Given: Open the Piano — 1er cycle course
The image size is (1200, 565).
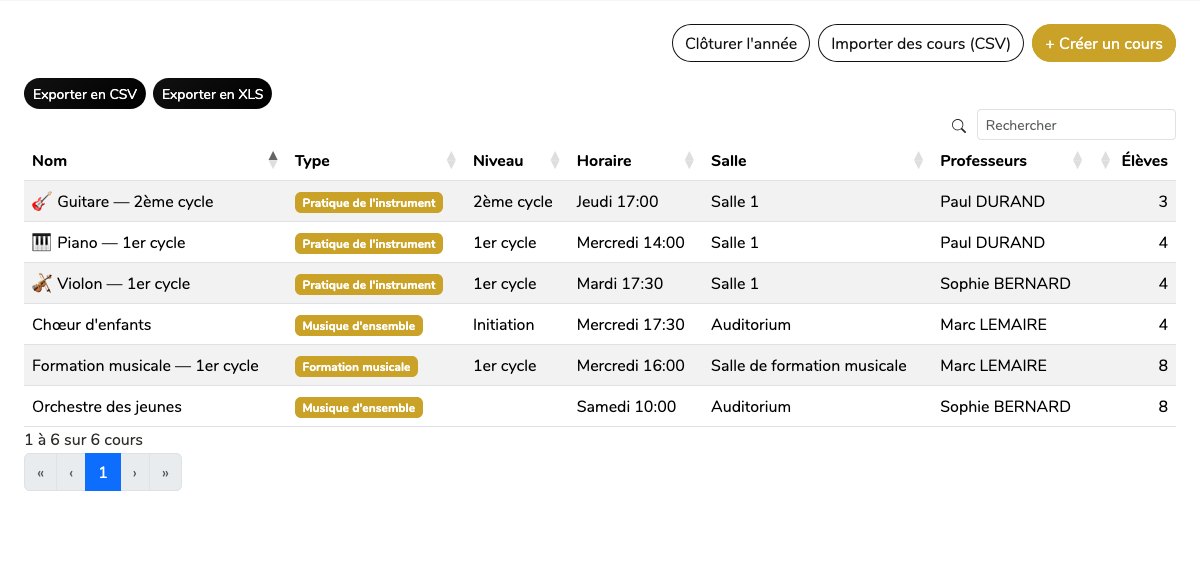Looking at the screenshot, I should pos(121,243).
